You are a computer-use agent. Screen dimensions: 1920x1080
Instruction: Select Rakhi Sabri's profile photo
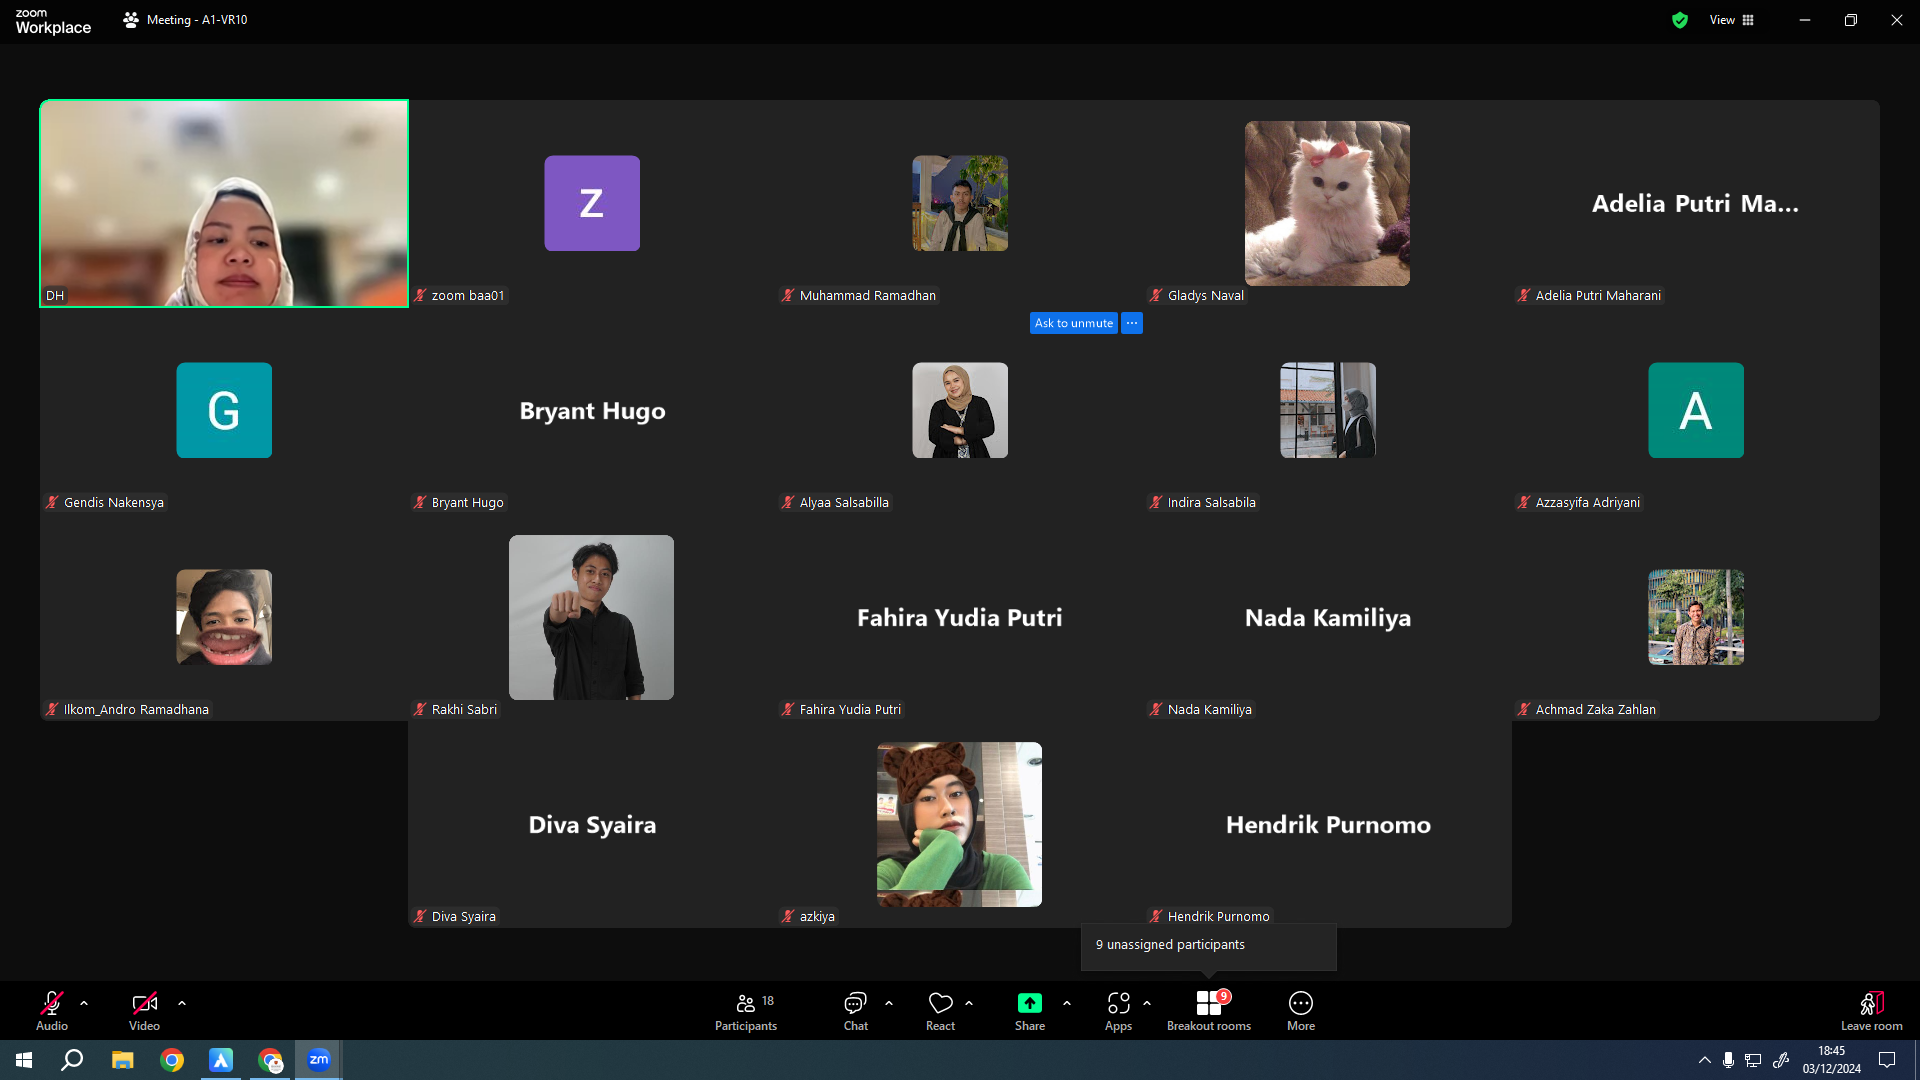pos(591,617)
